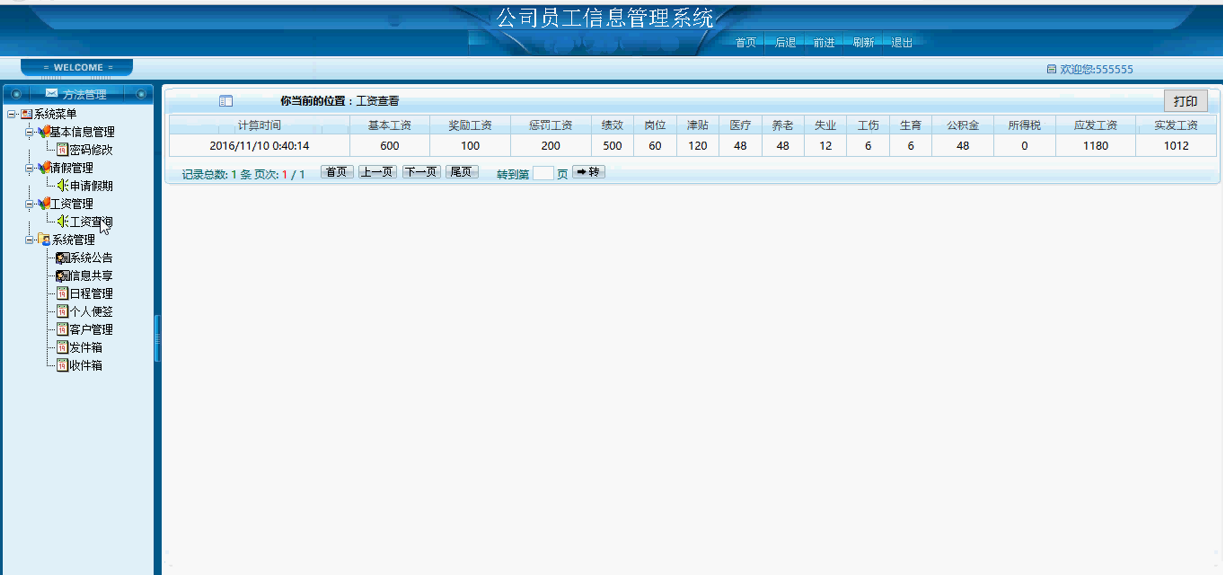This screenshot has height=575, width=1223.
Task: Collapse the 基本信息管理 branch
Action: tap(29, 132)
